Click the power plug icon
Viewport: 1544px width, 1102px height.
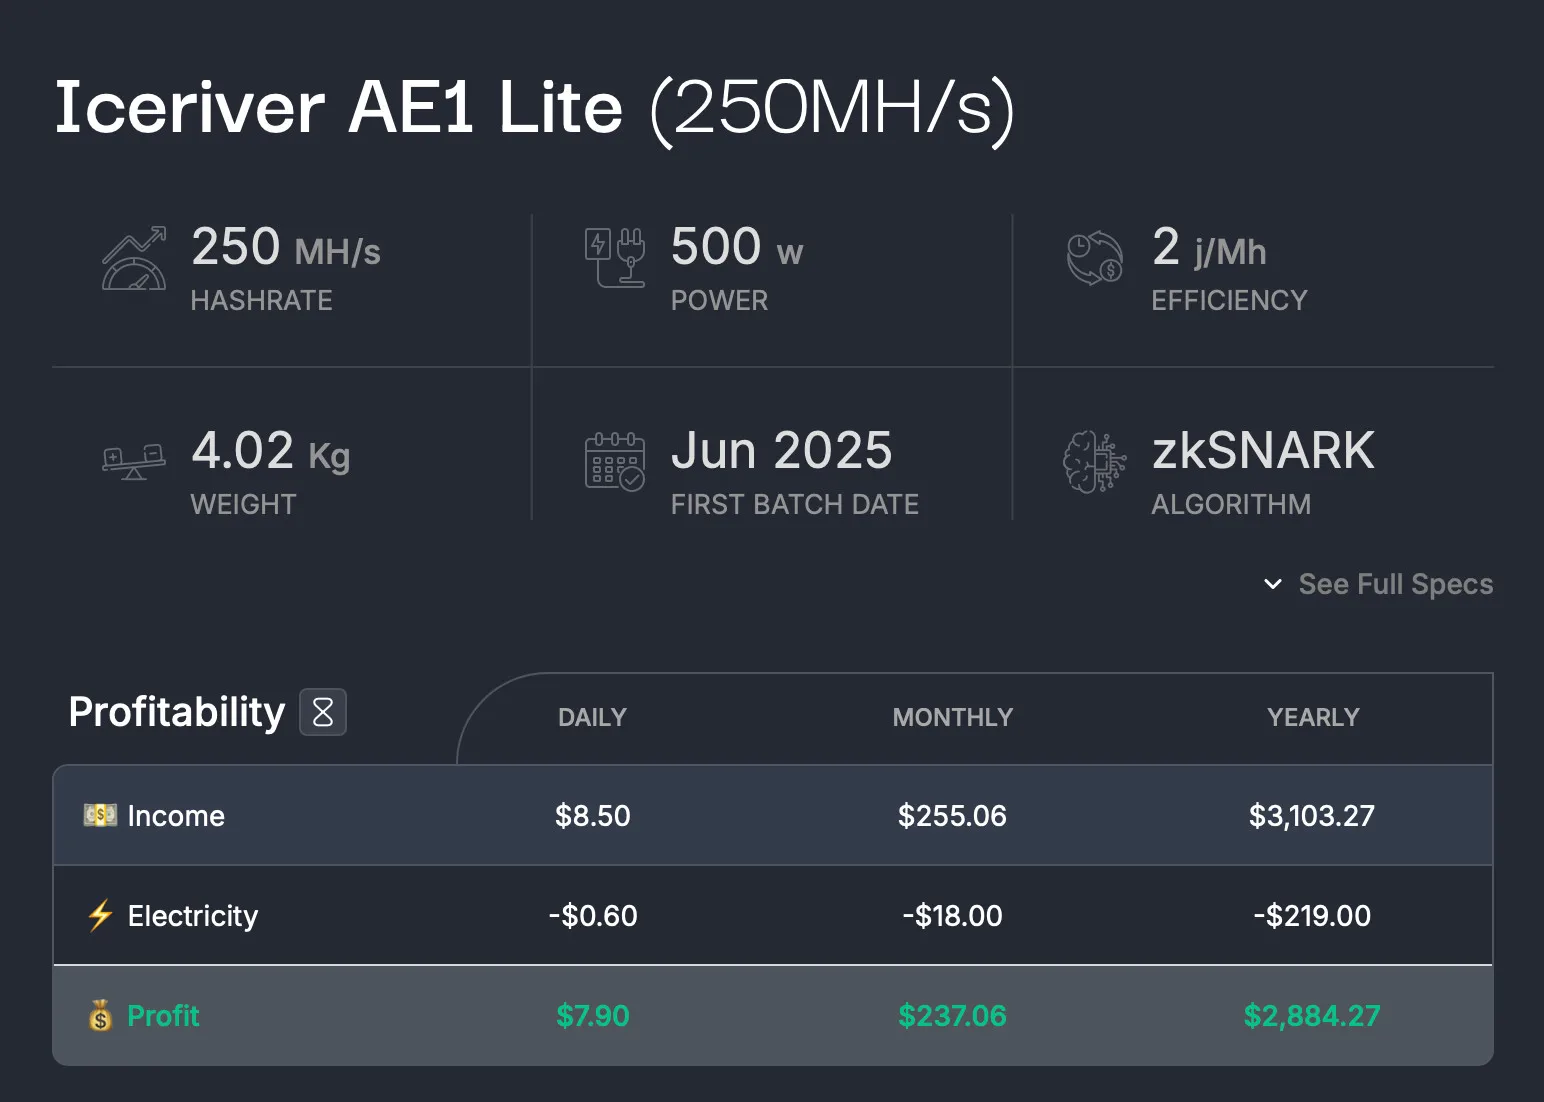(614, 258)
